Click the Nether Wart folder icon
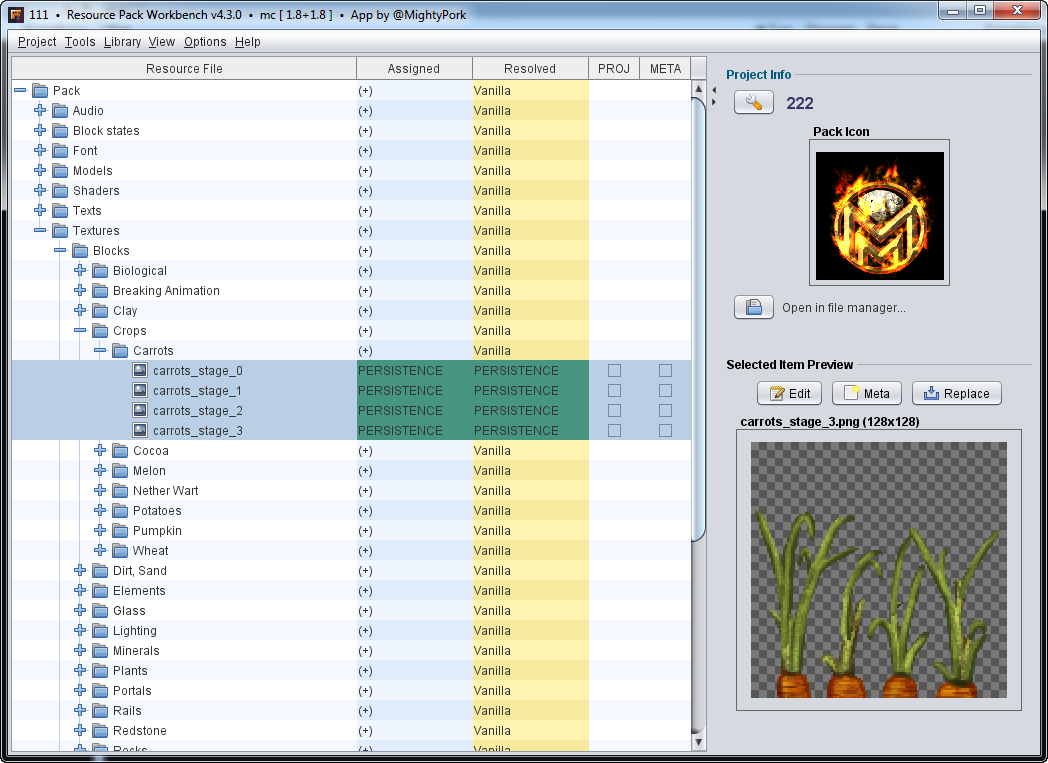This screenshot has height=763, width=1048. coord(120,491)
